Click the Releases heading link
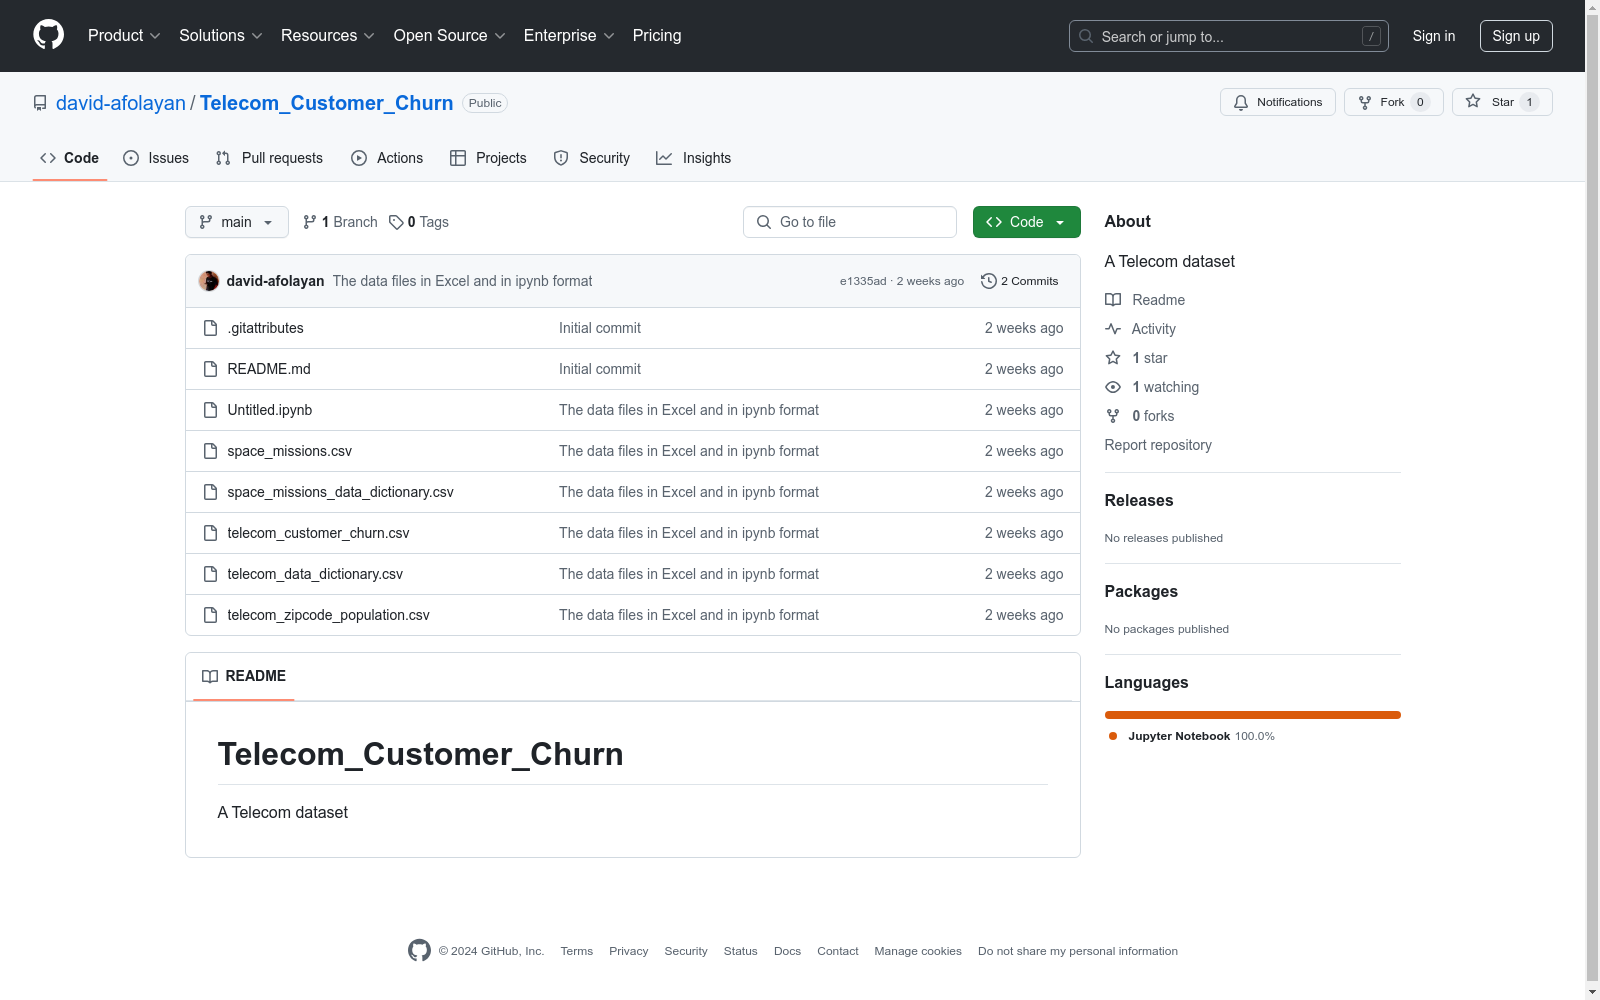Viewport: 1600px width, 1000px height. pos(1139,500)
